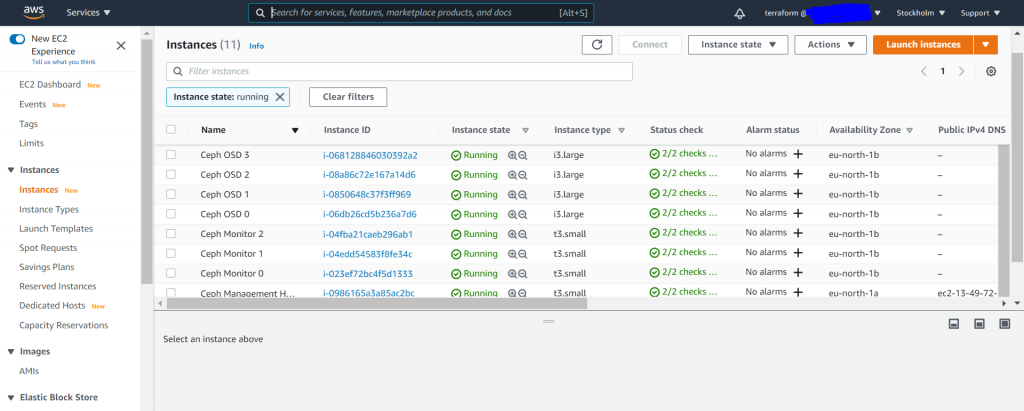This screenshot has width=1024, height=411.
Task: Zoom in filter for Ceph Monitor 2 state
Action: click(512, 234)
